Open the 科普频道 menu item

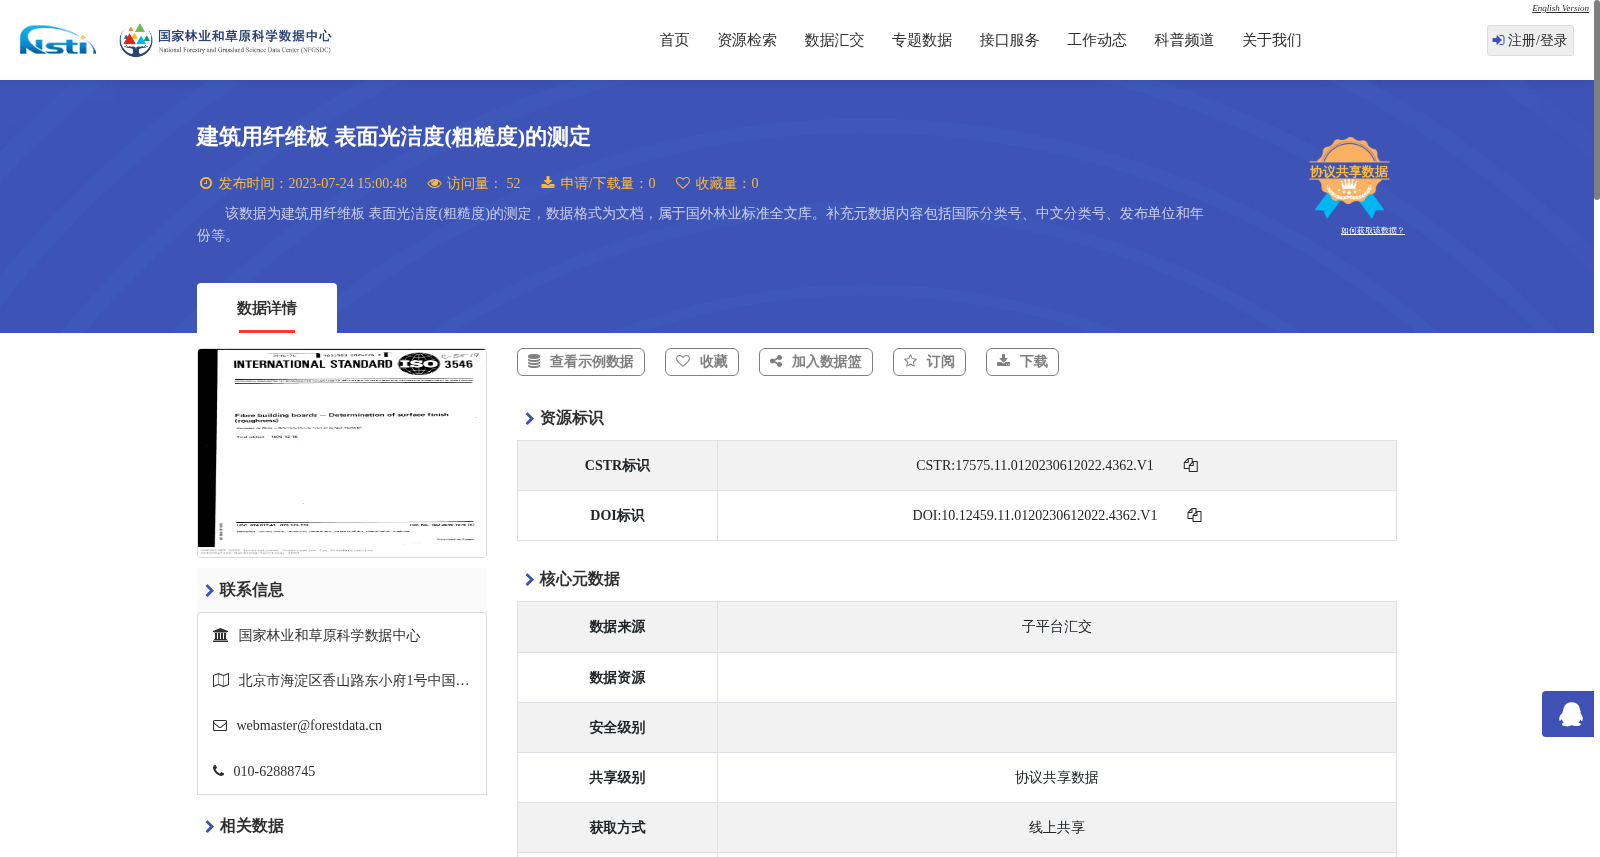coord(1184,40)
